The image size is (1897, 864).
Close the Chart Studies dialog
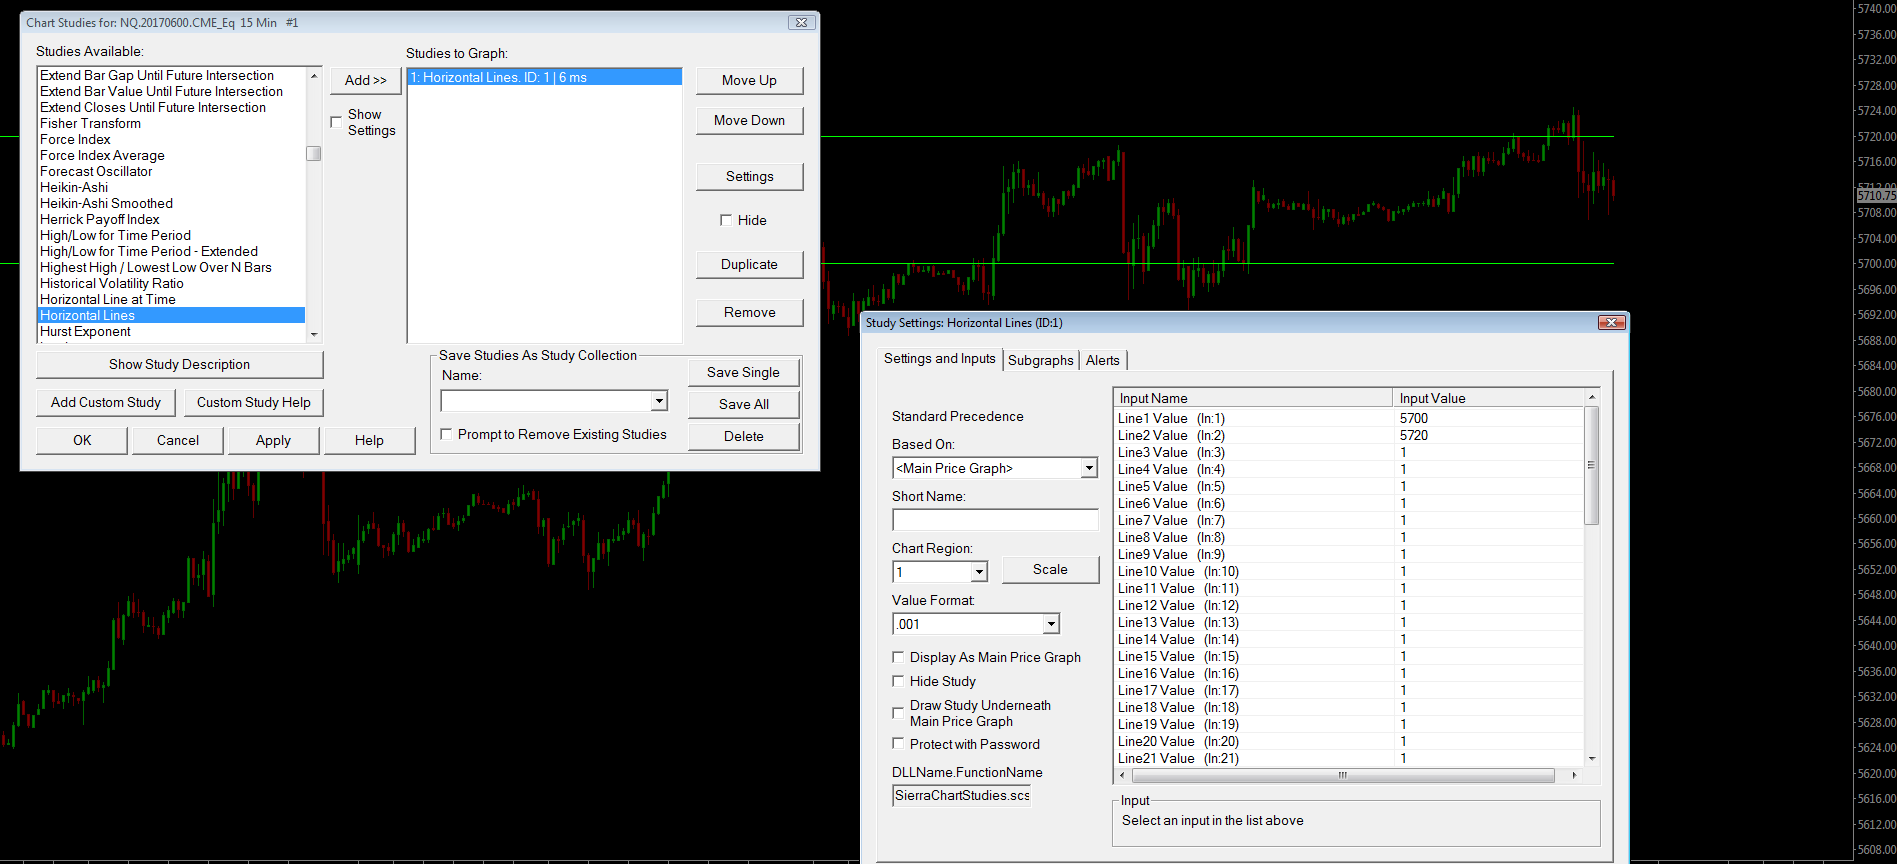pos(801,22)
